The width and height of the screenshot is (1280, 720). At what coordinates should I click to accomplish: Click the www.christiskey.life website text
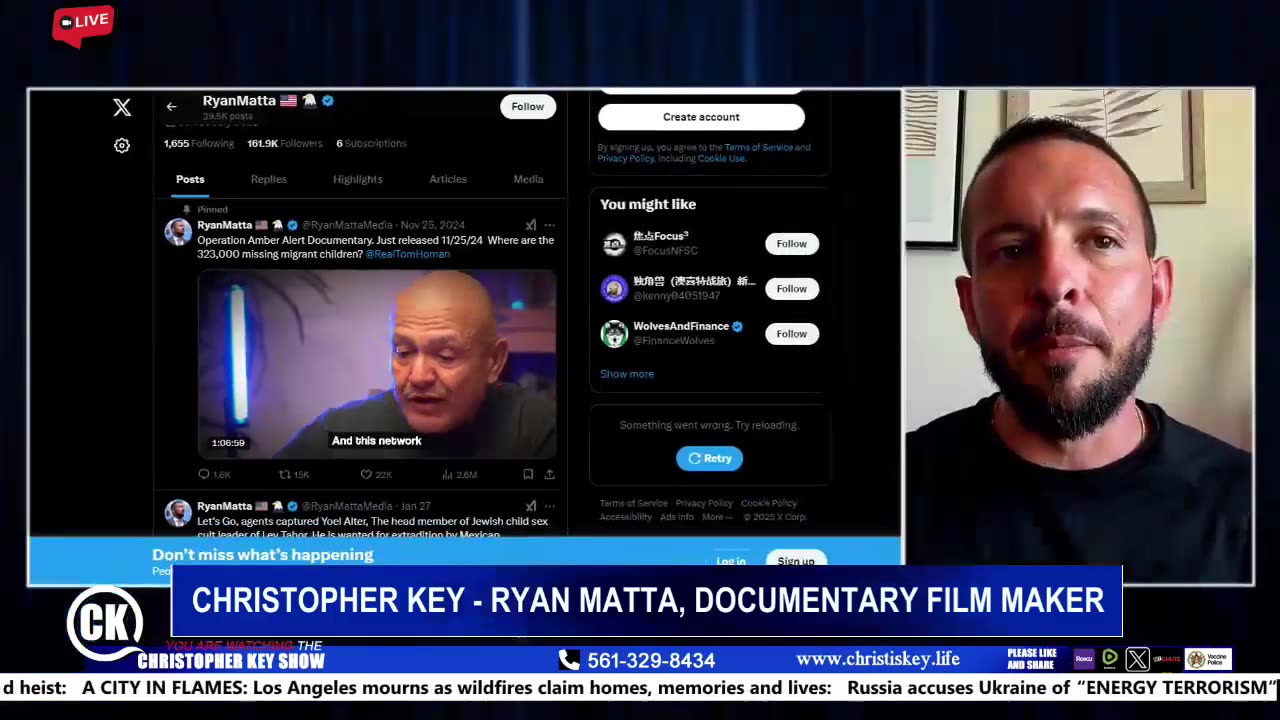coord(878,659)
